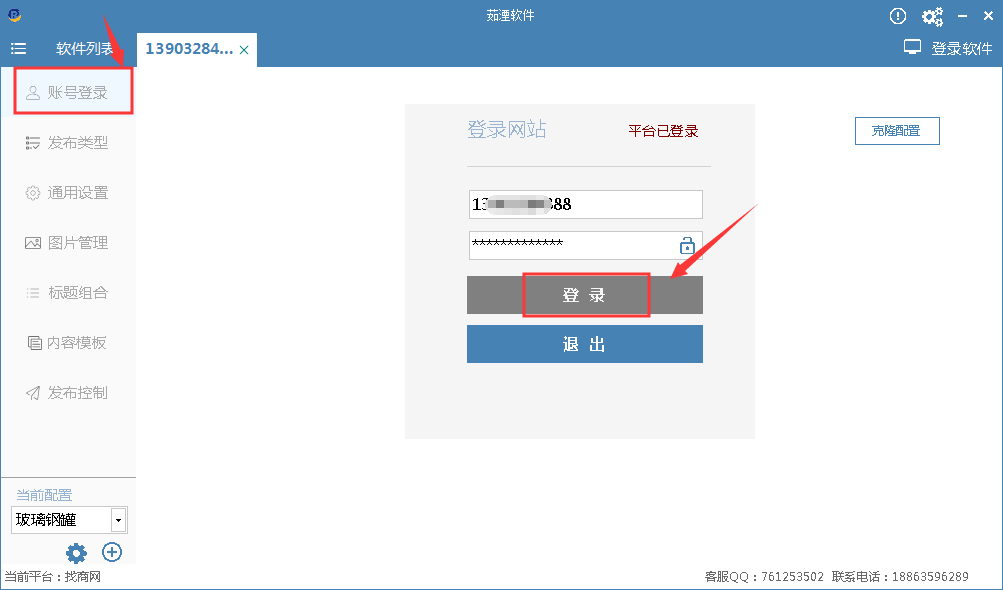Open 账号登录 in the sidebar

76,93
